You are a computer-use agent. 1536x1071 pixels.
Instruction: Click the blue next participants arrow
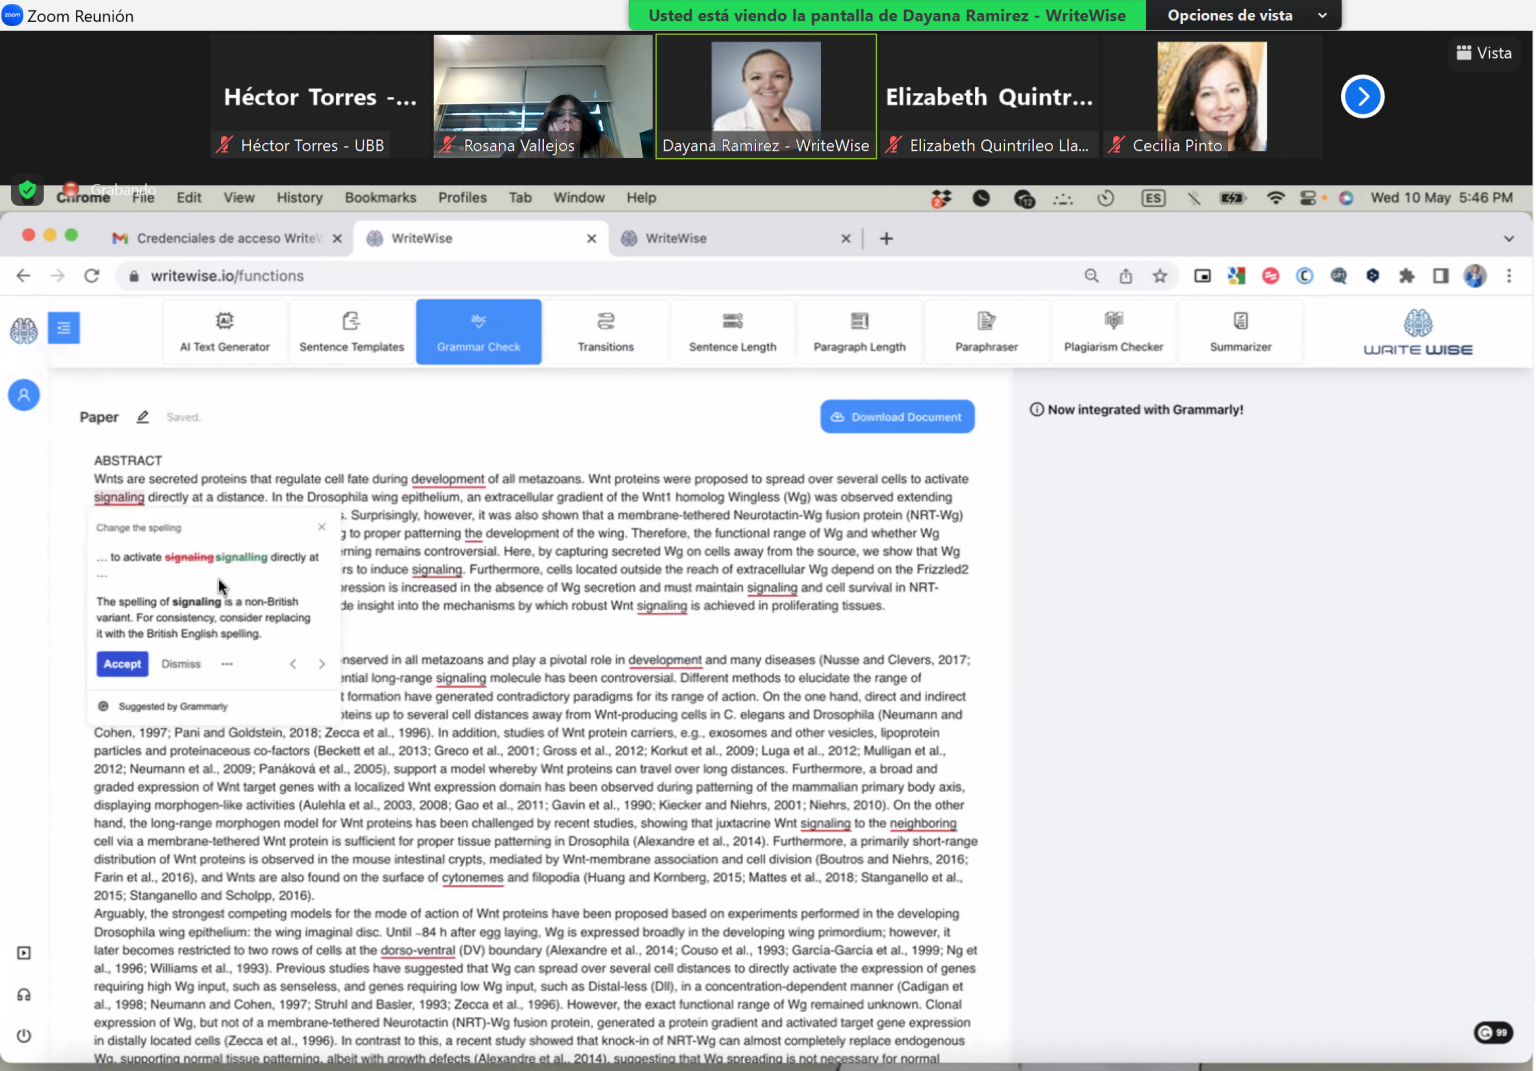click(x=1362, y=96)
